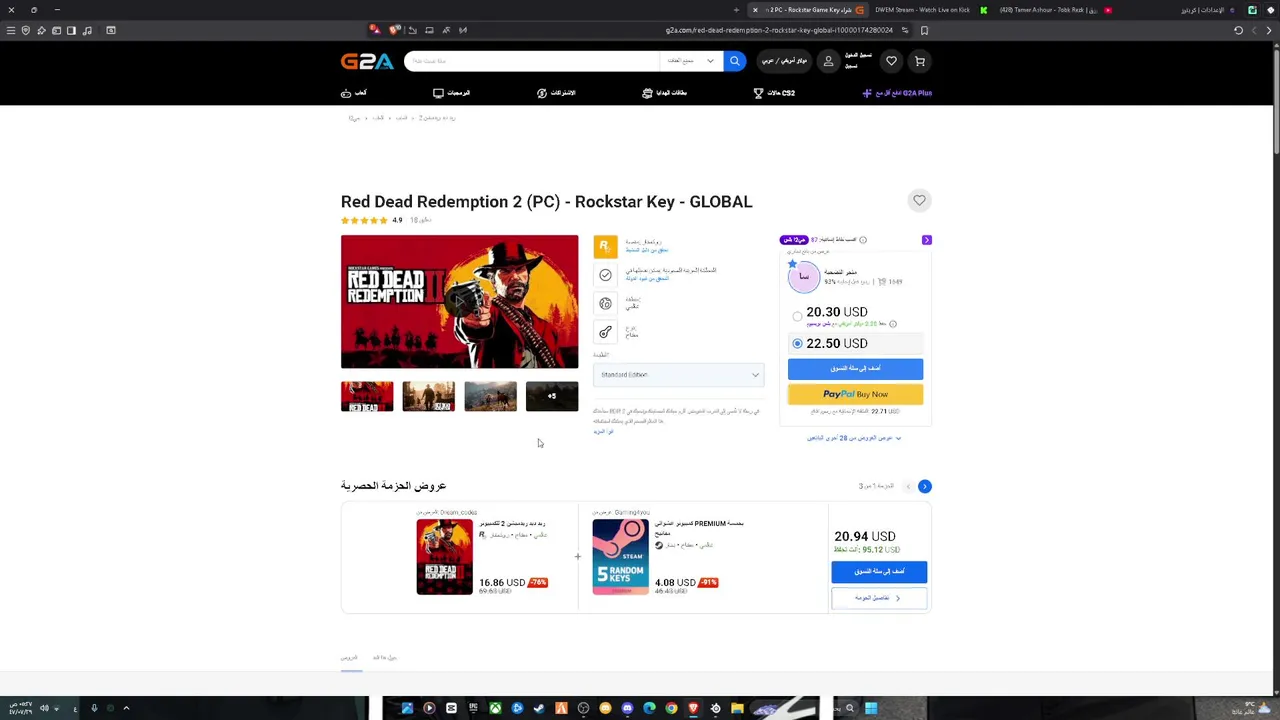Open the G2A Plus menu item
Screen dimensions: 1280x720
pyautogui.click(x=897, y=93)
